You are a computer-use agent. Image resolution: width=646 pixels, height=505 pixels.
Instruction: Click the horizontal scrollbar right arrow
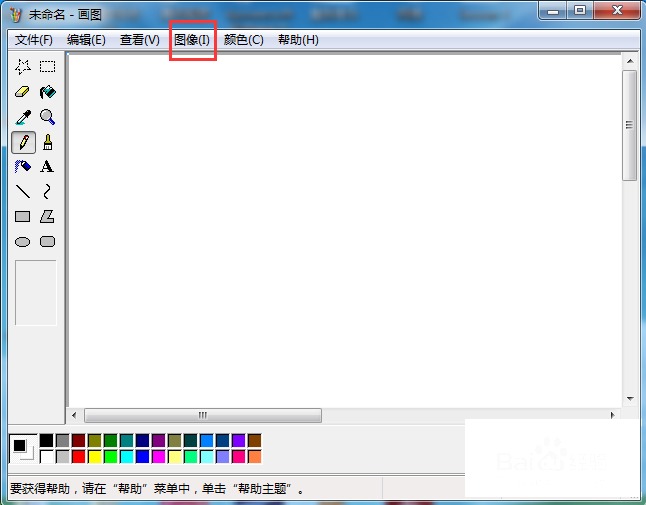point(613,415)
